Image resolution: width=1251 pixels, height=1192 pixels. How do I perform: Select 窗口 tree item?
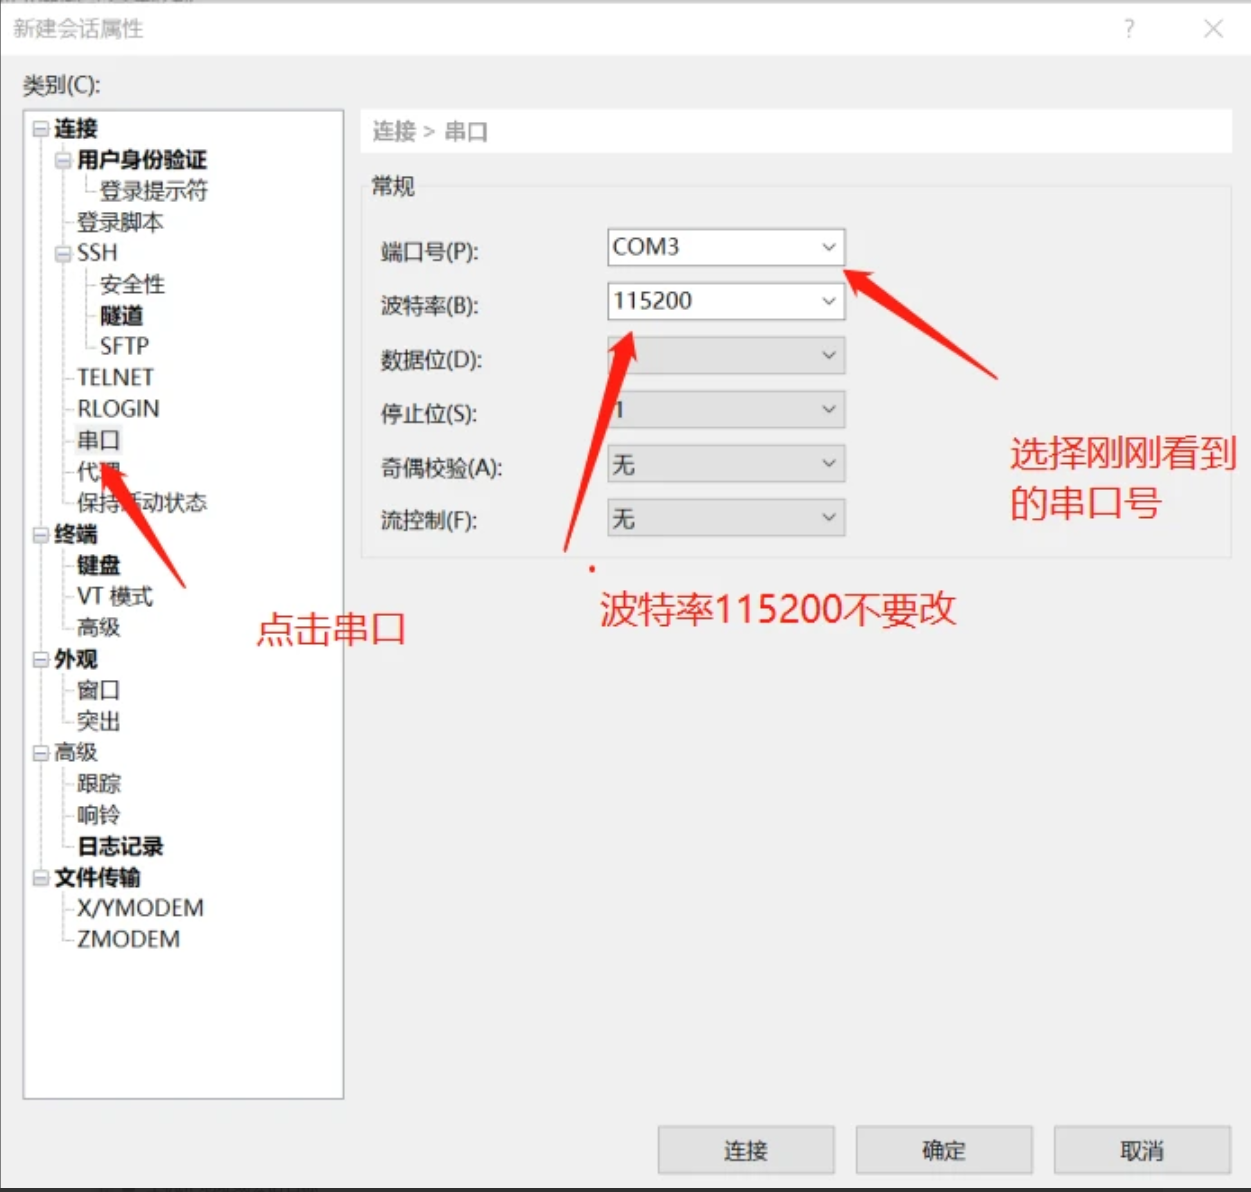pos(98,691)
